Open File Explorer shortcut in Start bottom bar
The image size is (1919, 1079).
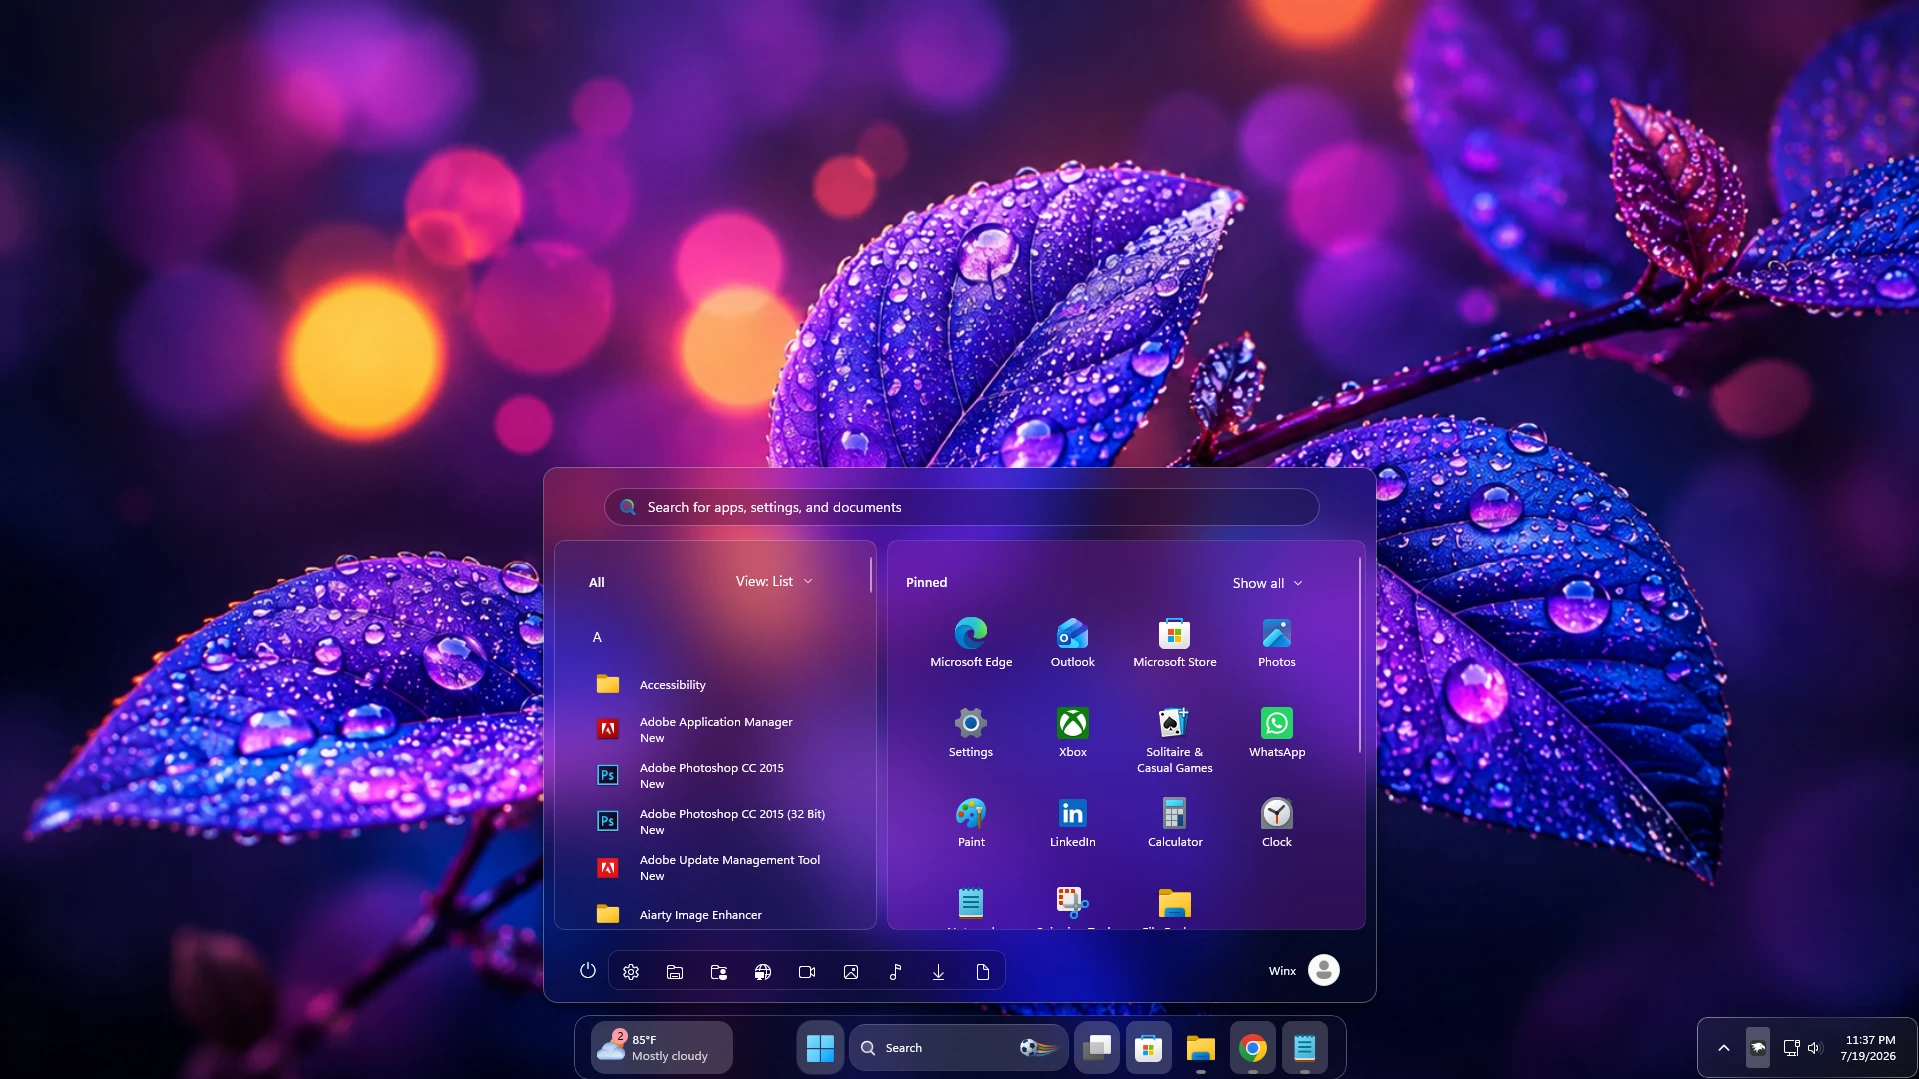[675, 971]
